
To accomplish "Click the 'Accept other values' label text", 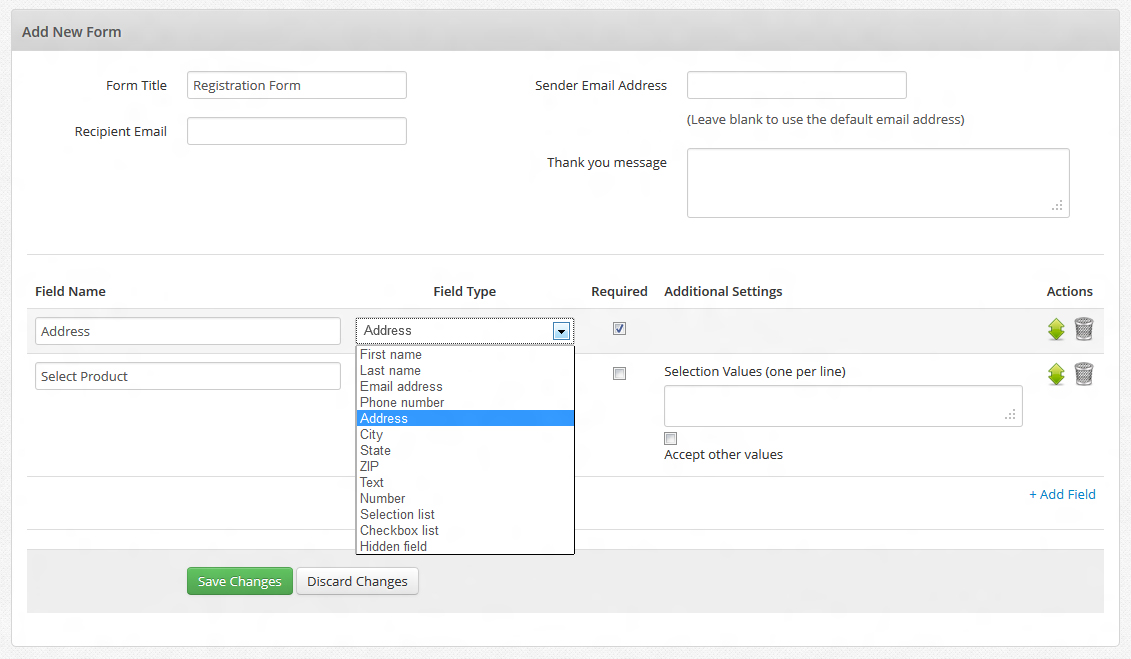I will (x=723, y=454).
